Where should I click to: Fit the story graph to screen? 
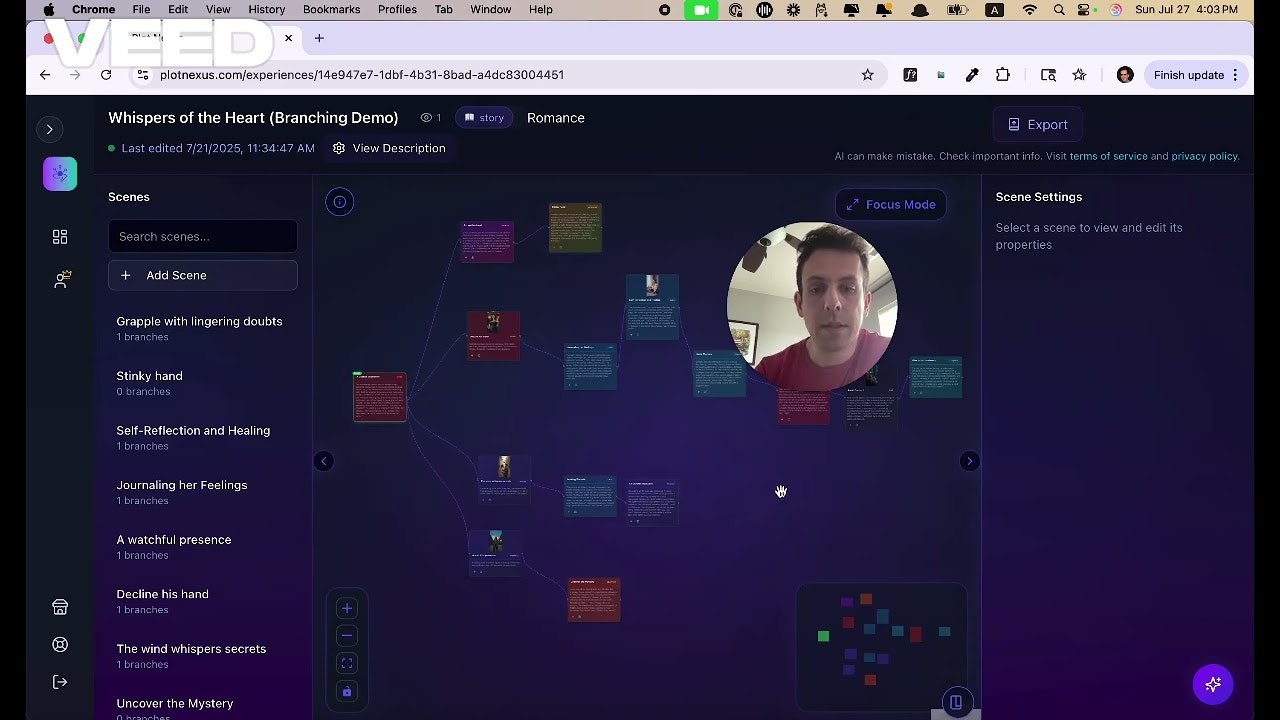(346, 662)
